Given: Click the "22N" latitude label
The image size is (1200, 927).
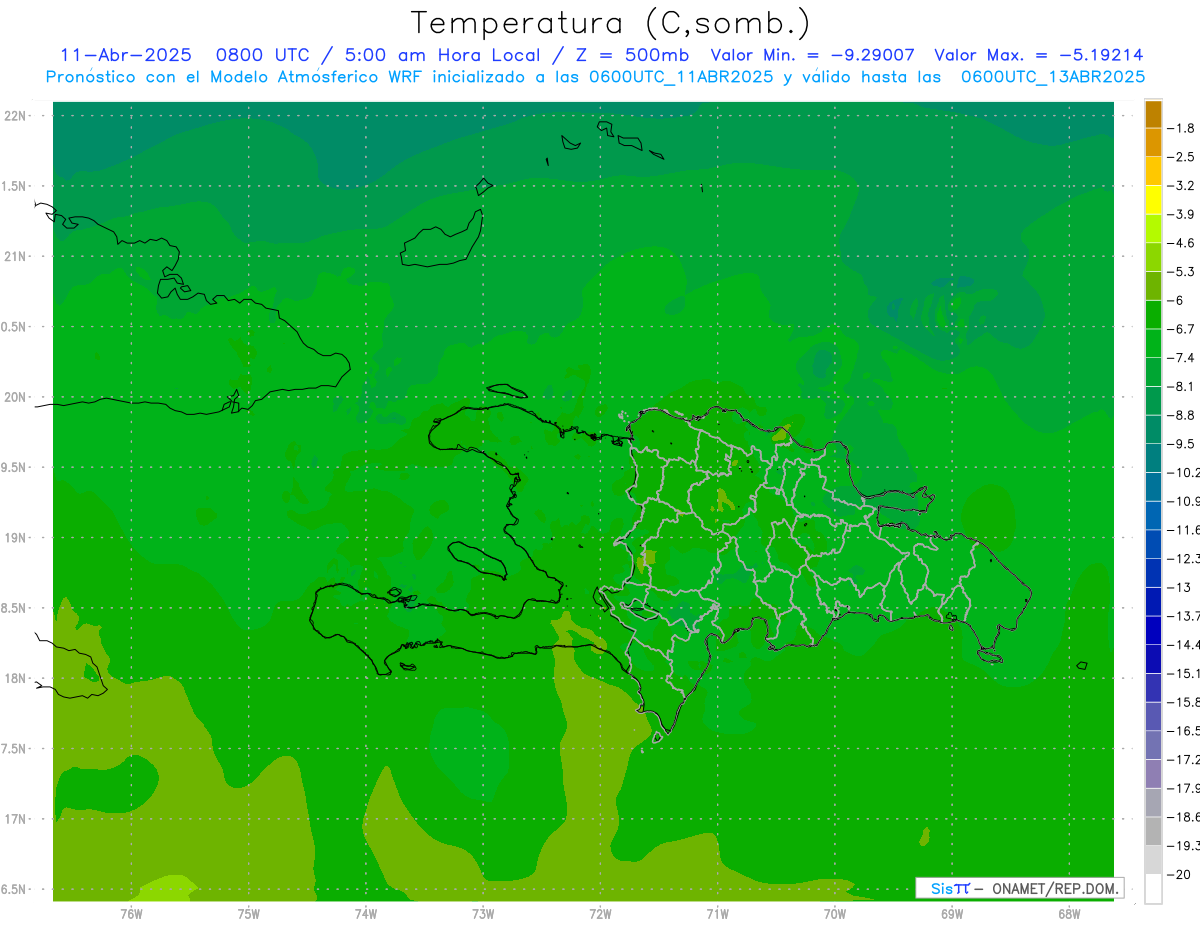Looking at the screenshot, I should click(15, 116).
